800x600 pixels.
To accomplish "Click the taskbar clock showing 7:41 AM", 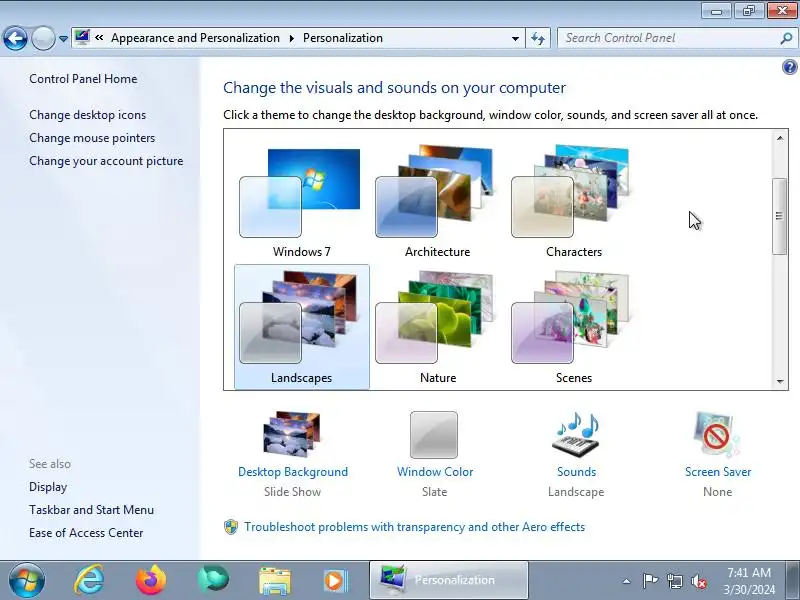I will [749, 581].
